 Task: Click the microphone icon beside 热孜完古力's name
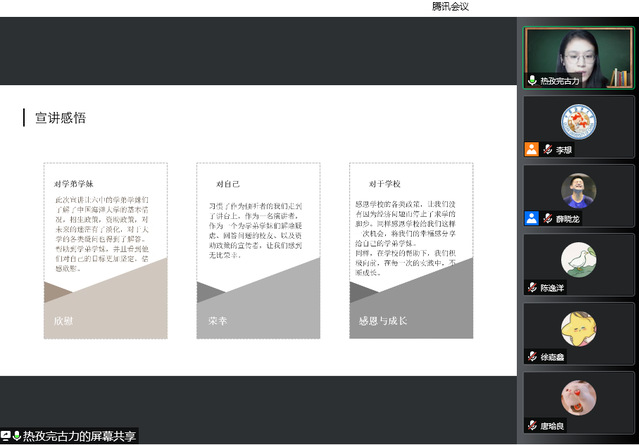[533, 81]
